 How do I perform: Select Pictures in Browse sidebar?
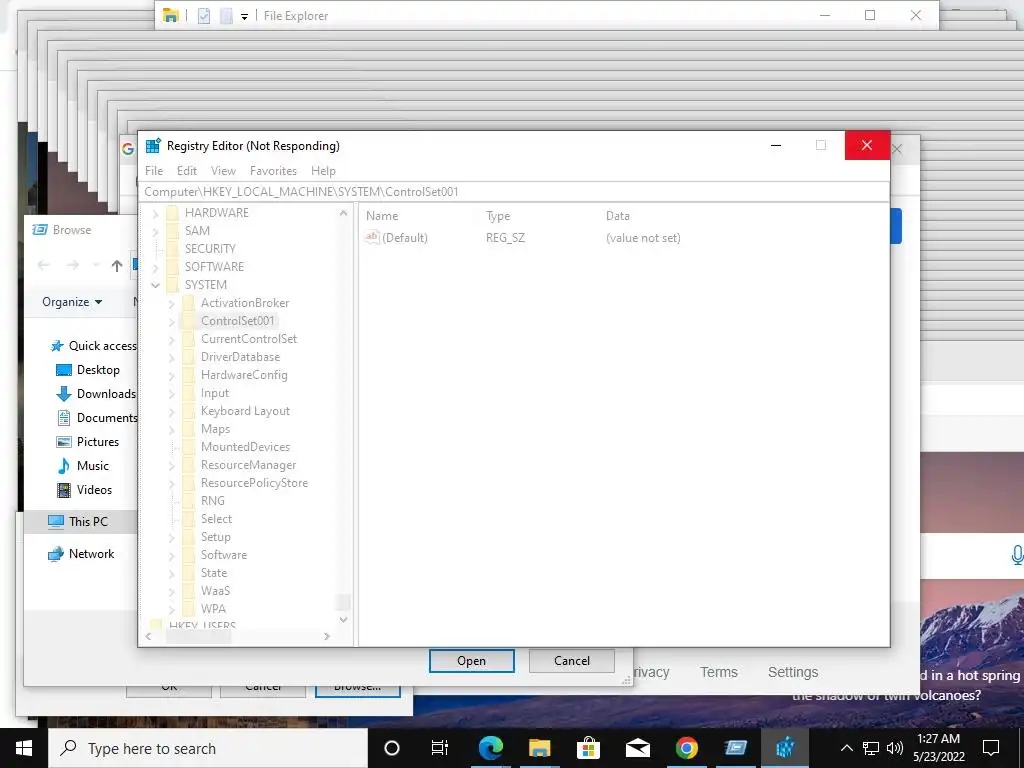[88, 441]
